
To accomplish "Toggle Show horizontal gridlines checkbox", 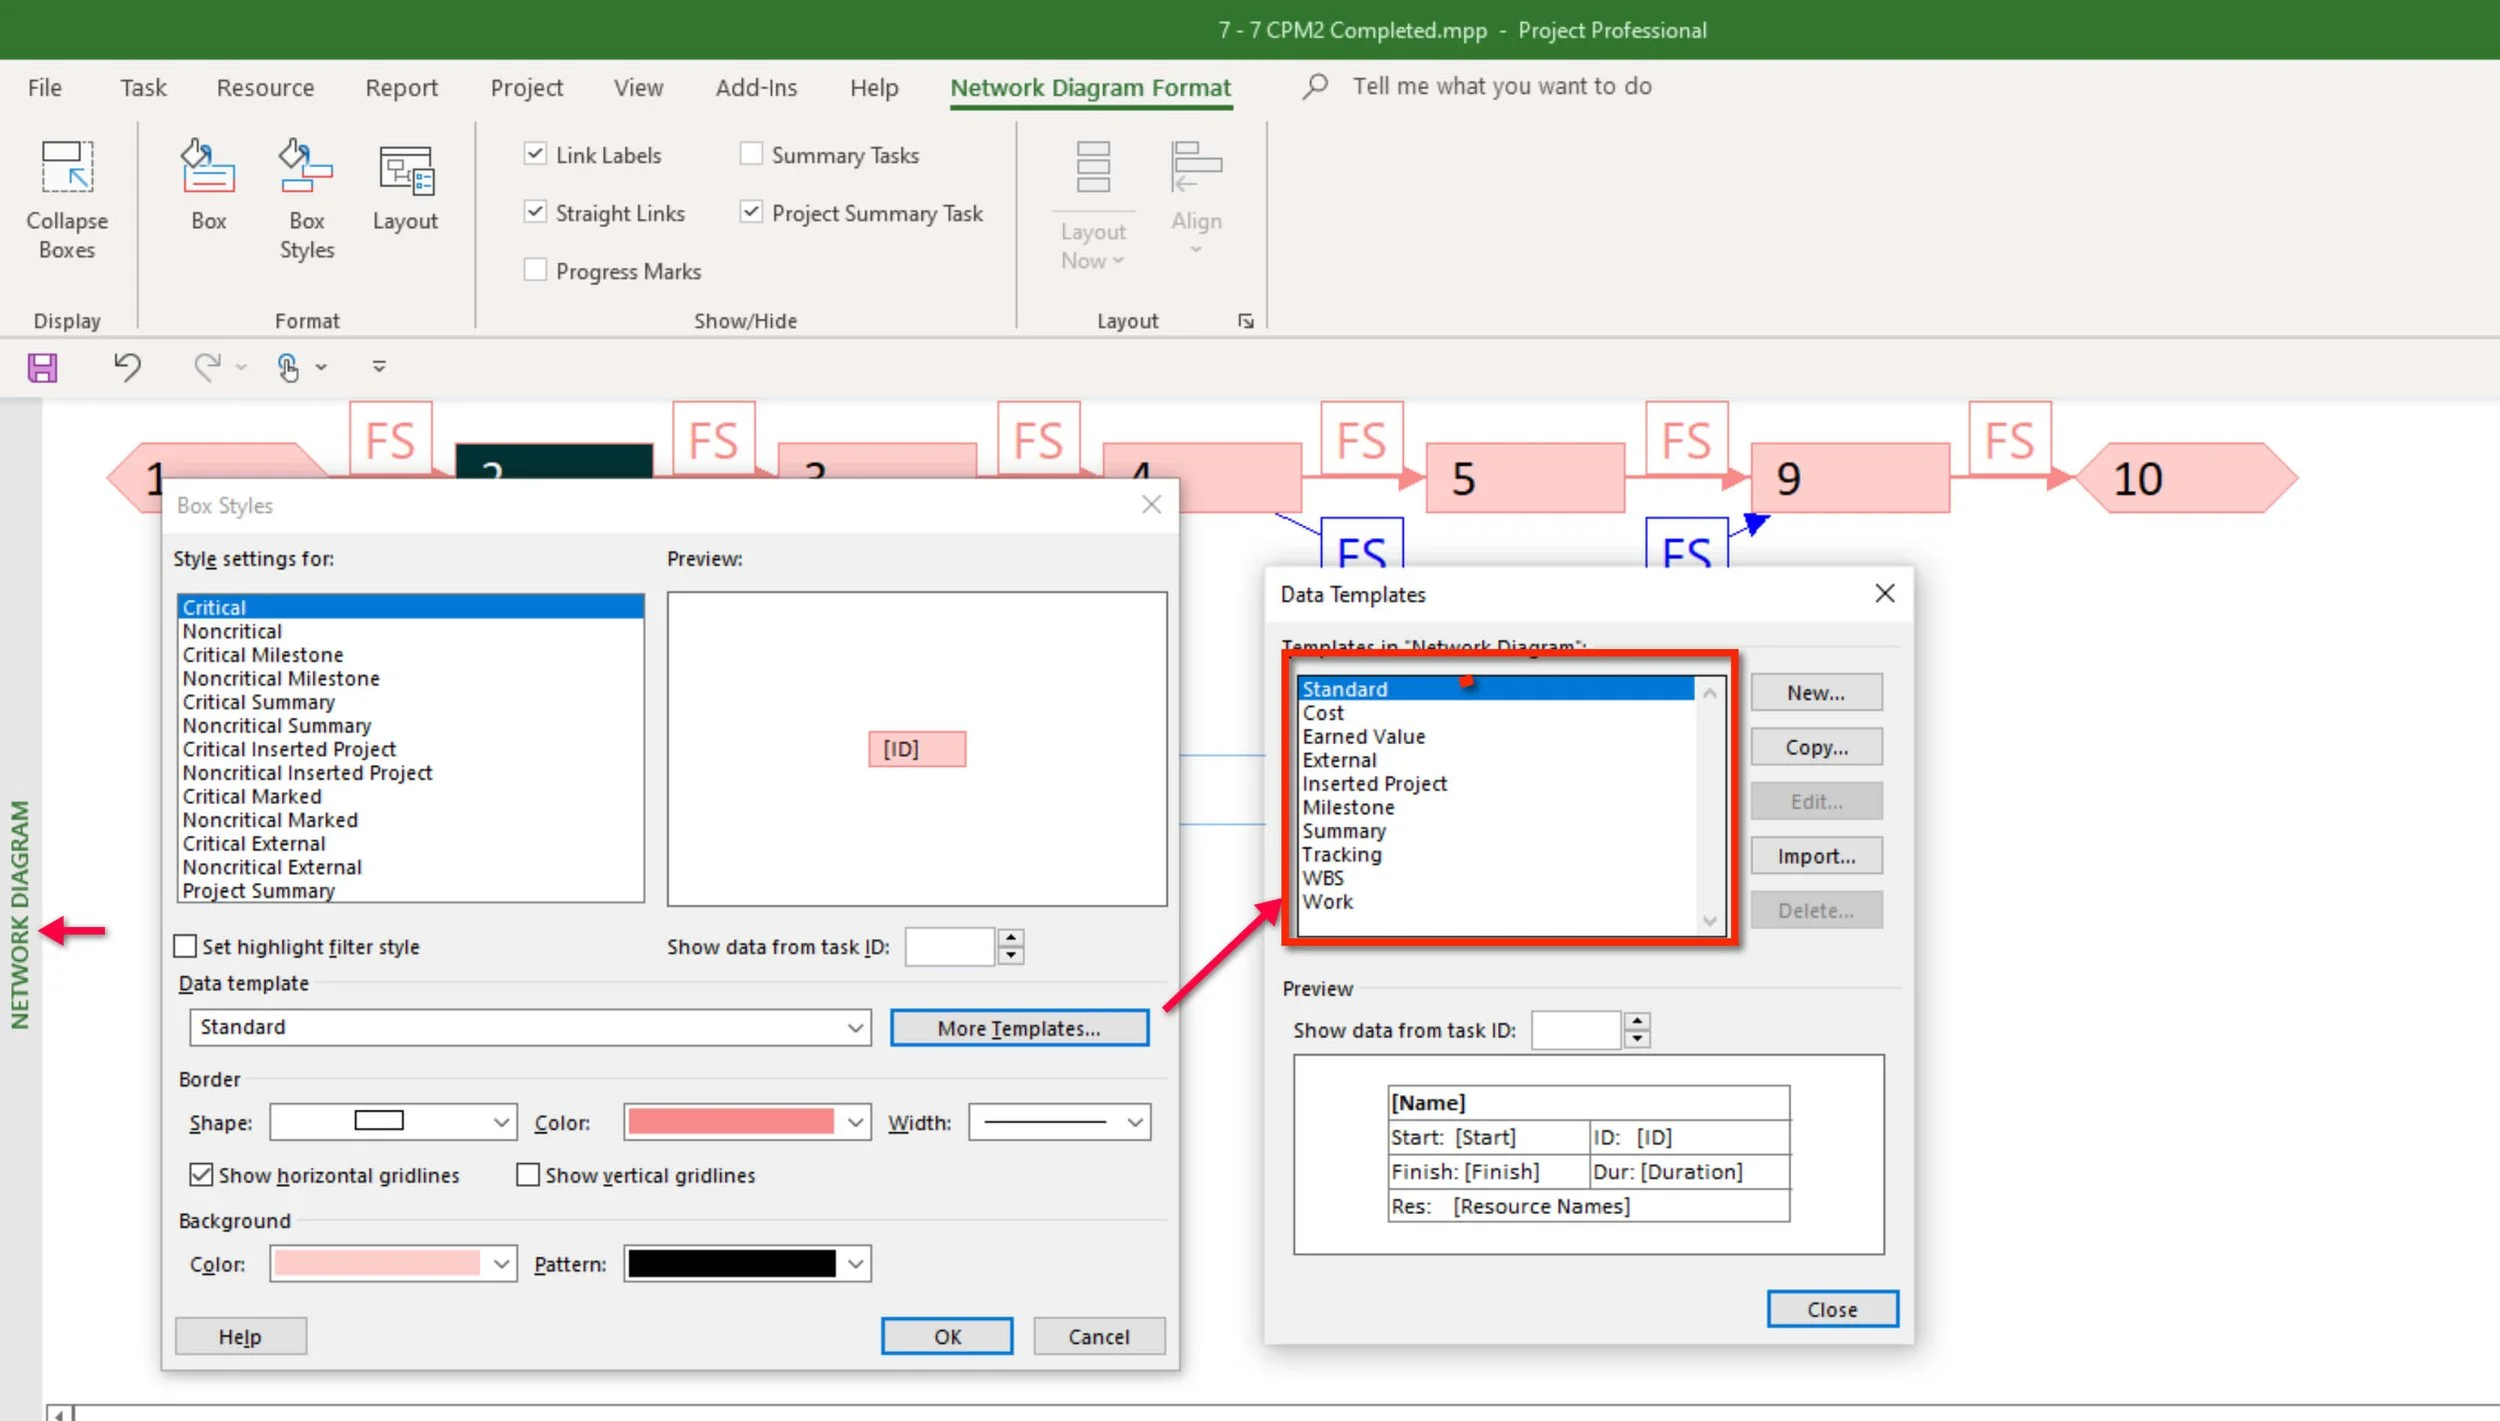I will point(201,1175).
